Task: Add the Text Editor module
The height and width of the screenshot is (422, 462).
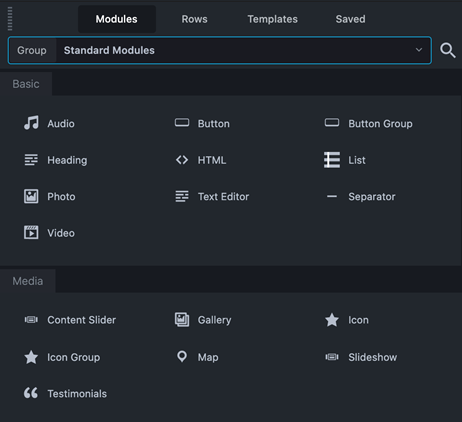Action: (x=212, y=197)
